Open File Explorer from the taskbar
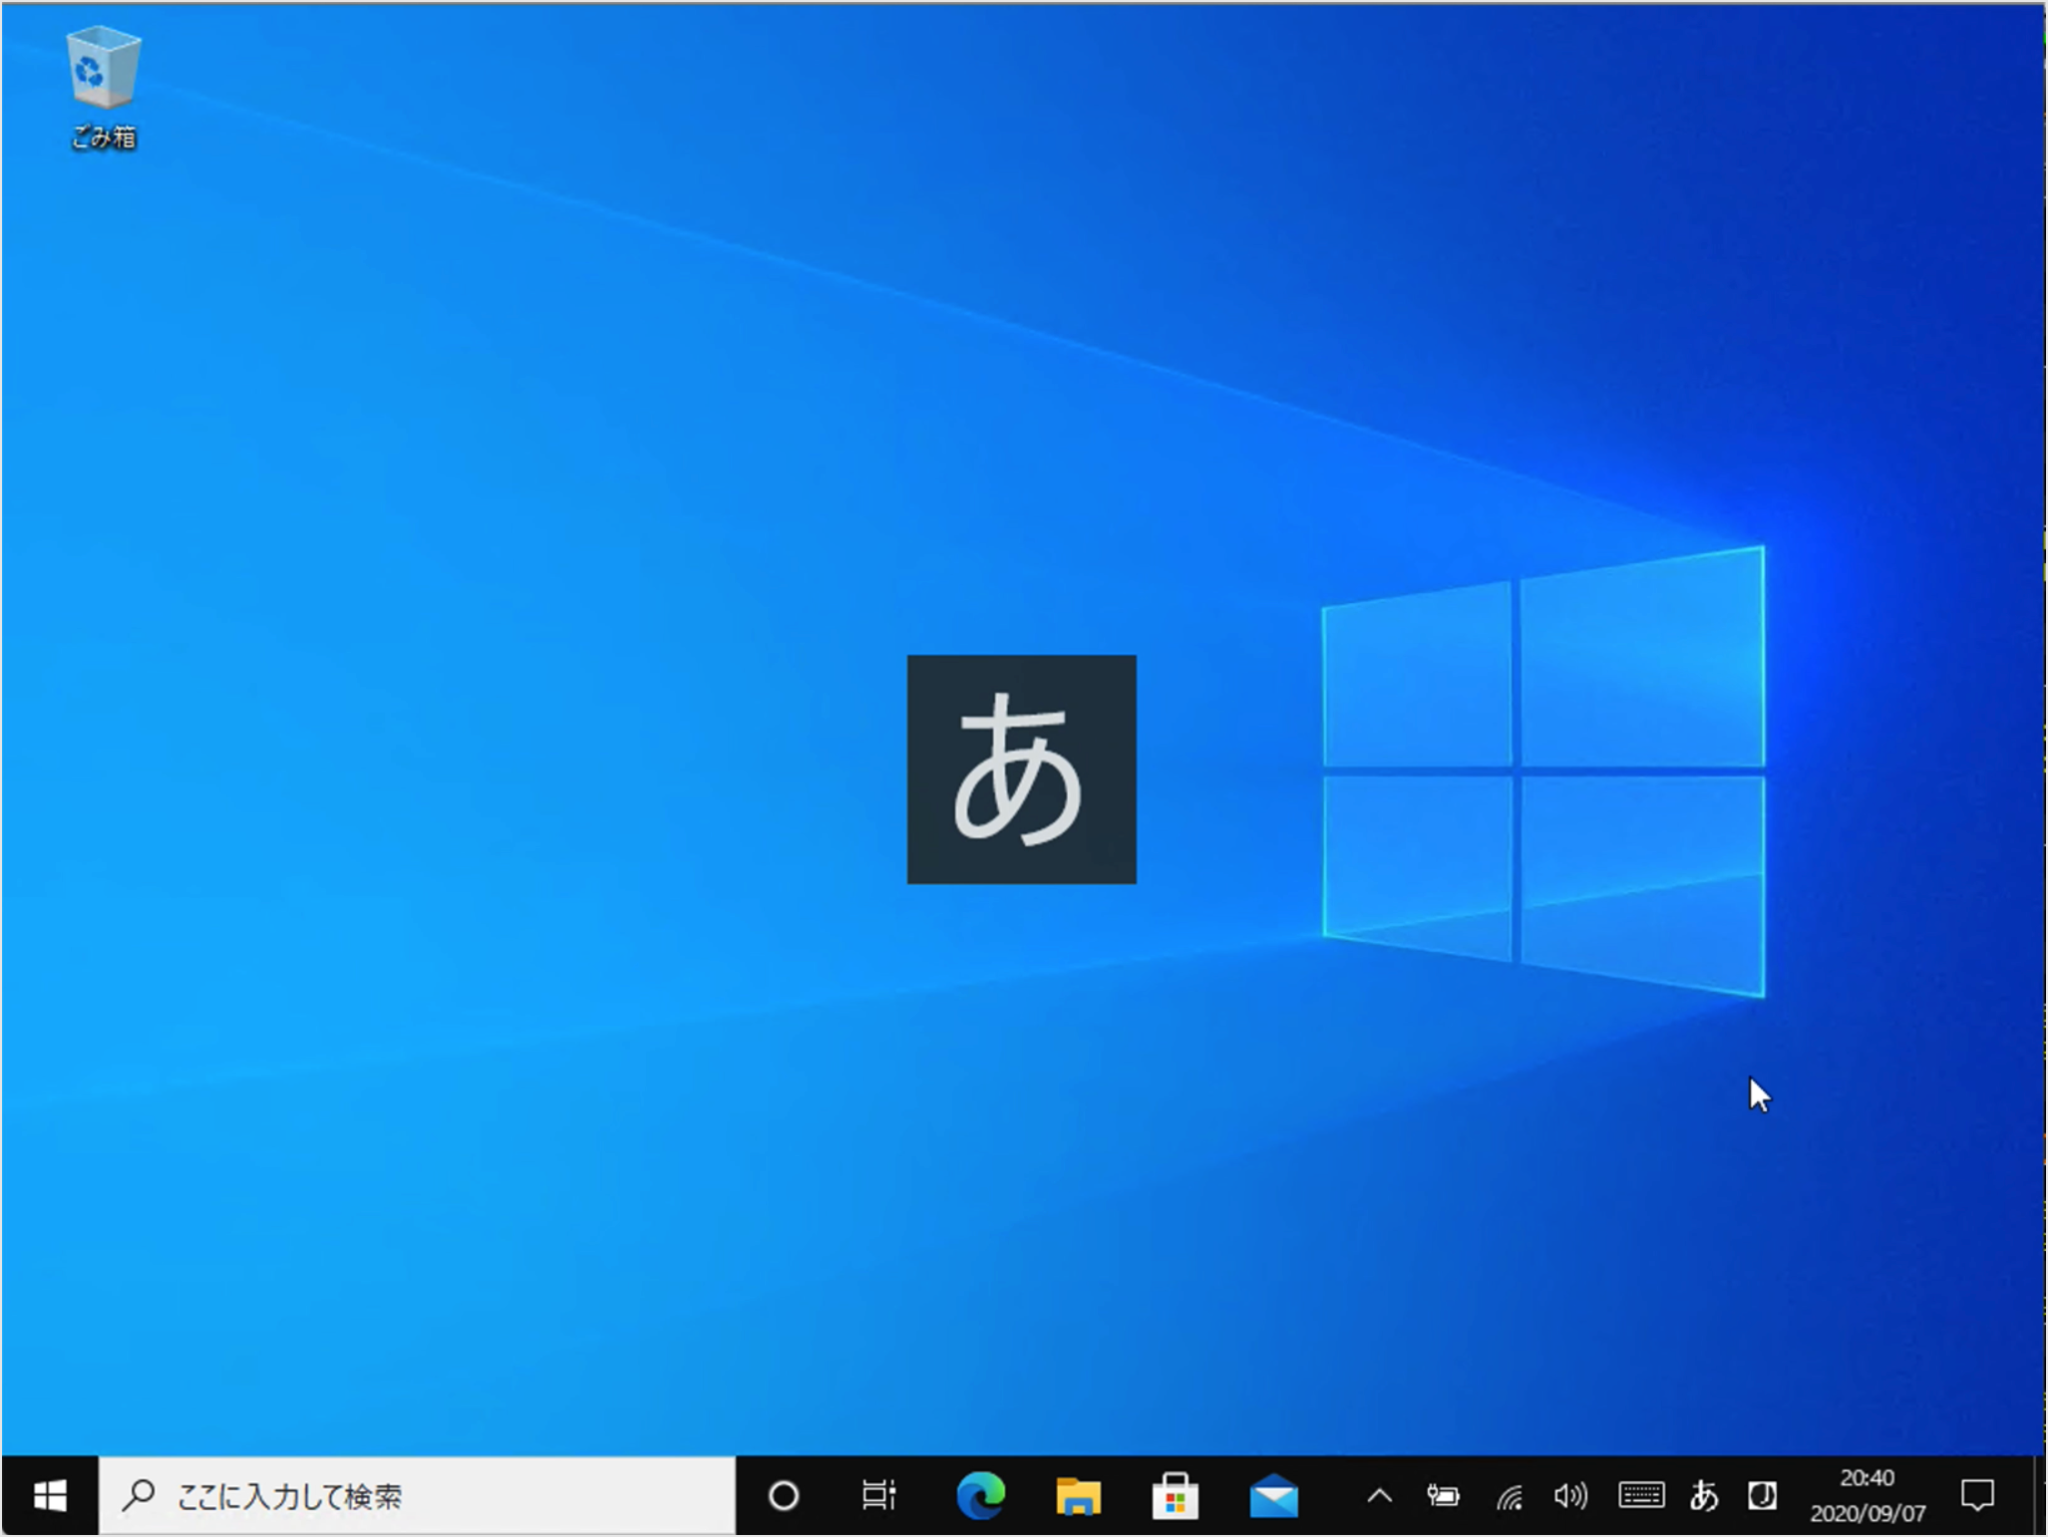This screenshot has width=2048, height=1537. 1077,1496
